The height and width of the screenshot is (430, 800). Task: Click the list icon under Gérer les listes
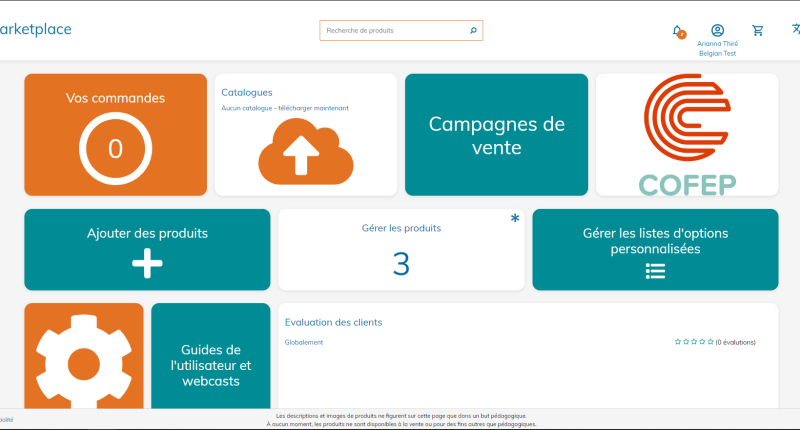(x=655, y=271)
